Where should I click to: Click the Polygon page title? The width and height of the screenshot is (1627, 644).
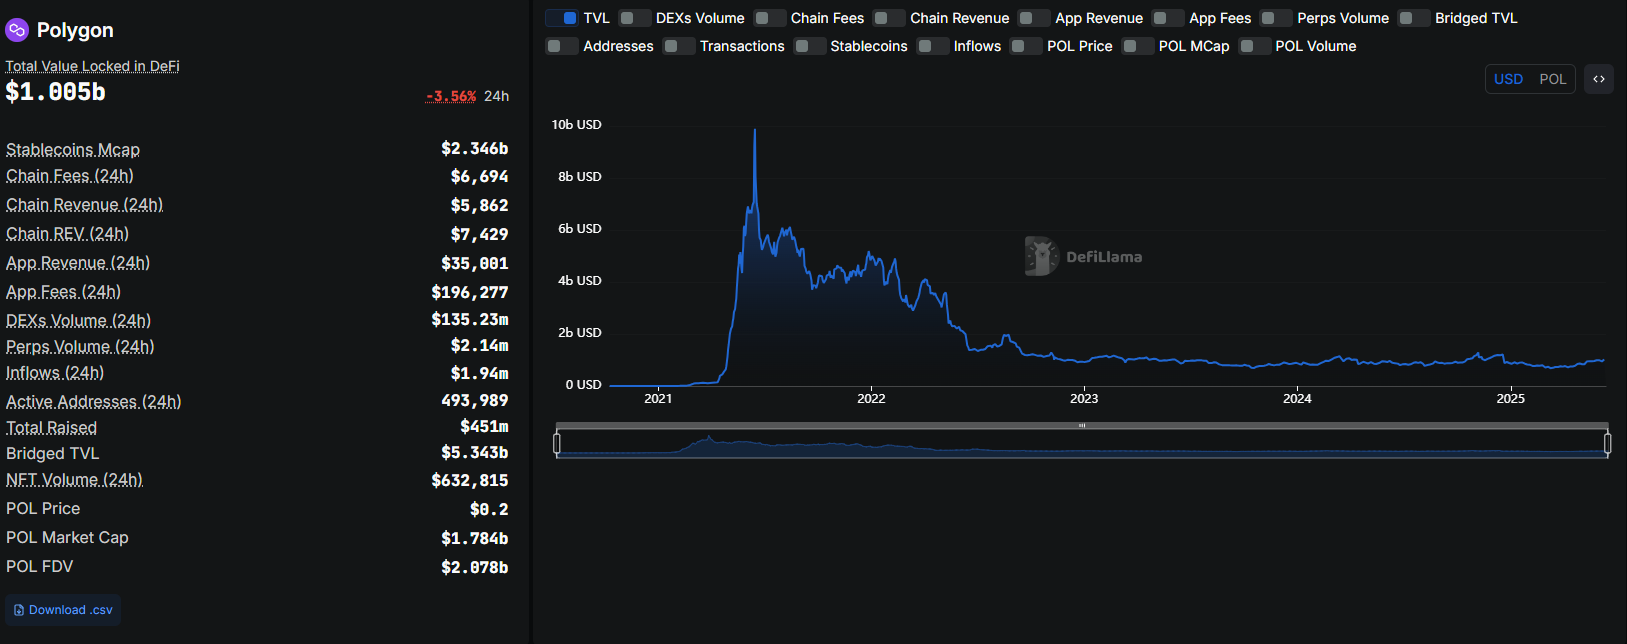click(x=75, y=30)
